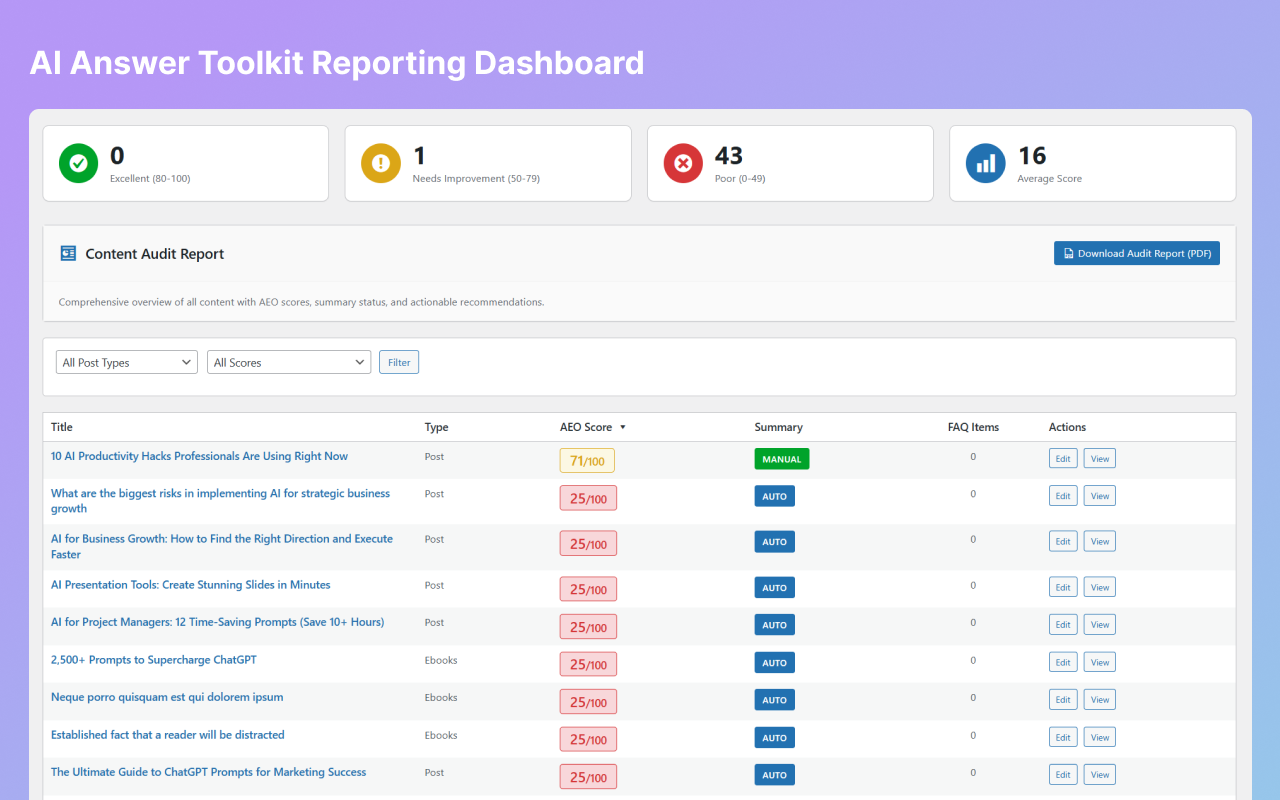Open 10 AI Productivity Hacks article link
Image resolution: width=1280 pixels, height=800 pixels.
199,456
